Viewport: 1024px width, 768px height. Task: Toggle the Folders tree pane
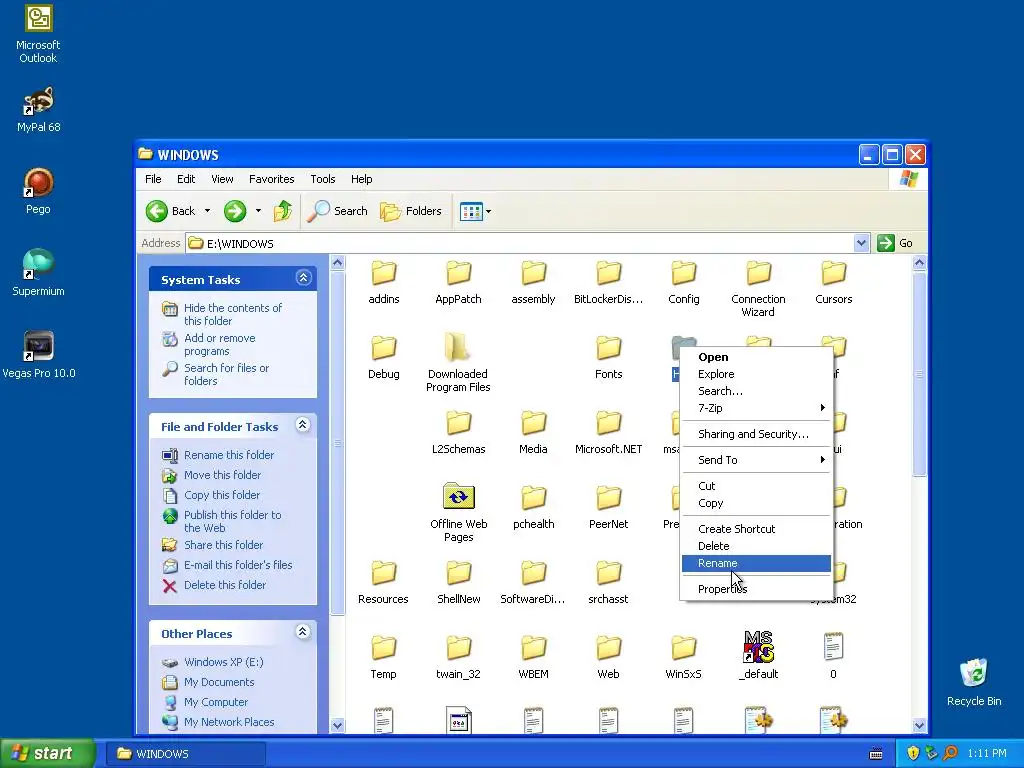click(x=411, y=211)
